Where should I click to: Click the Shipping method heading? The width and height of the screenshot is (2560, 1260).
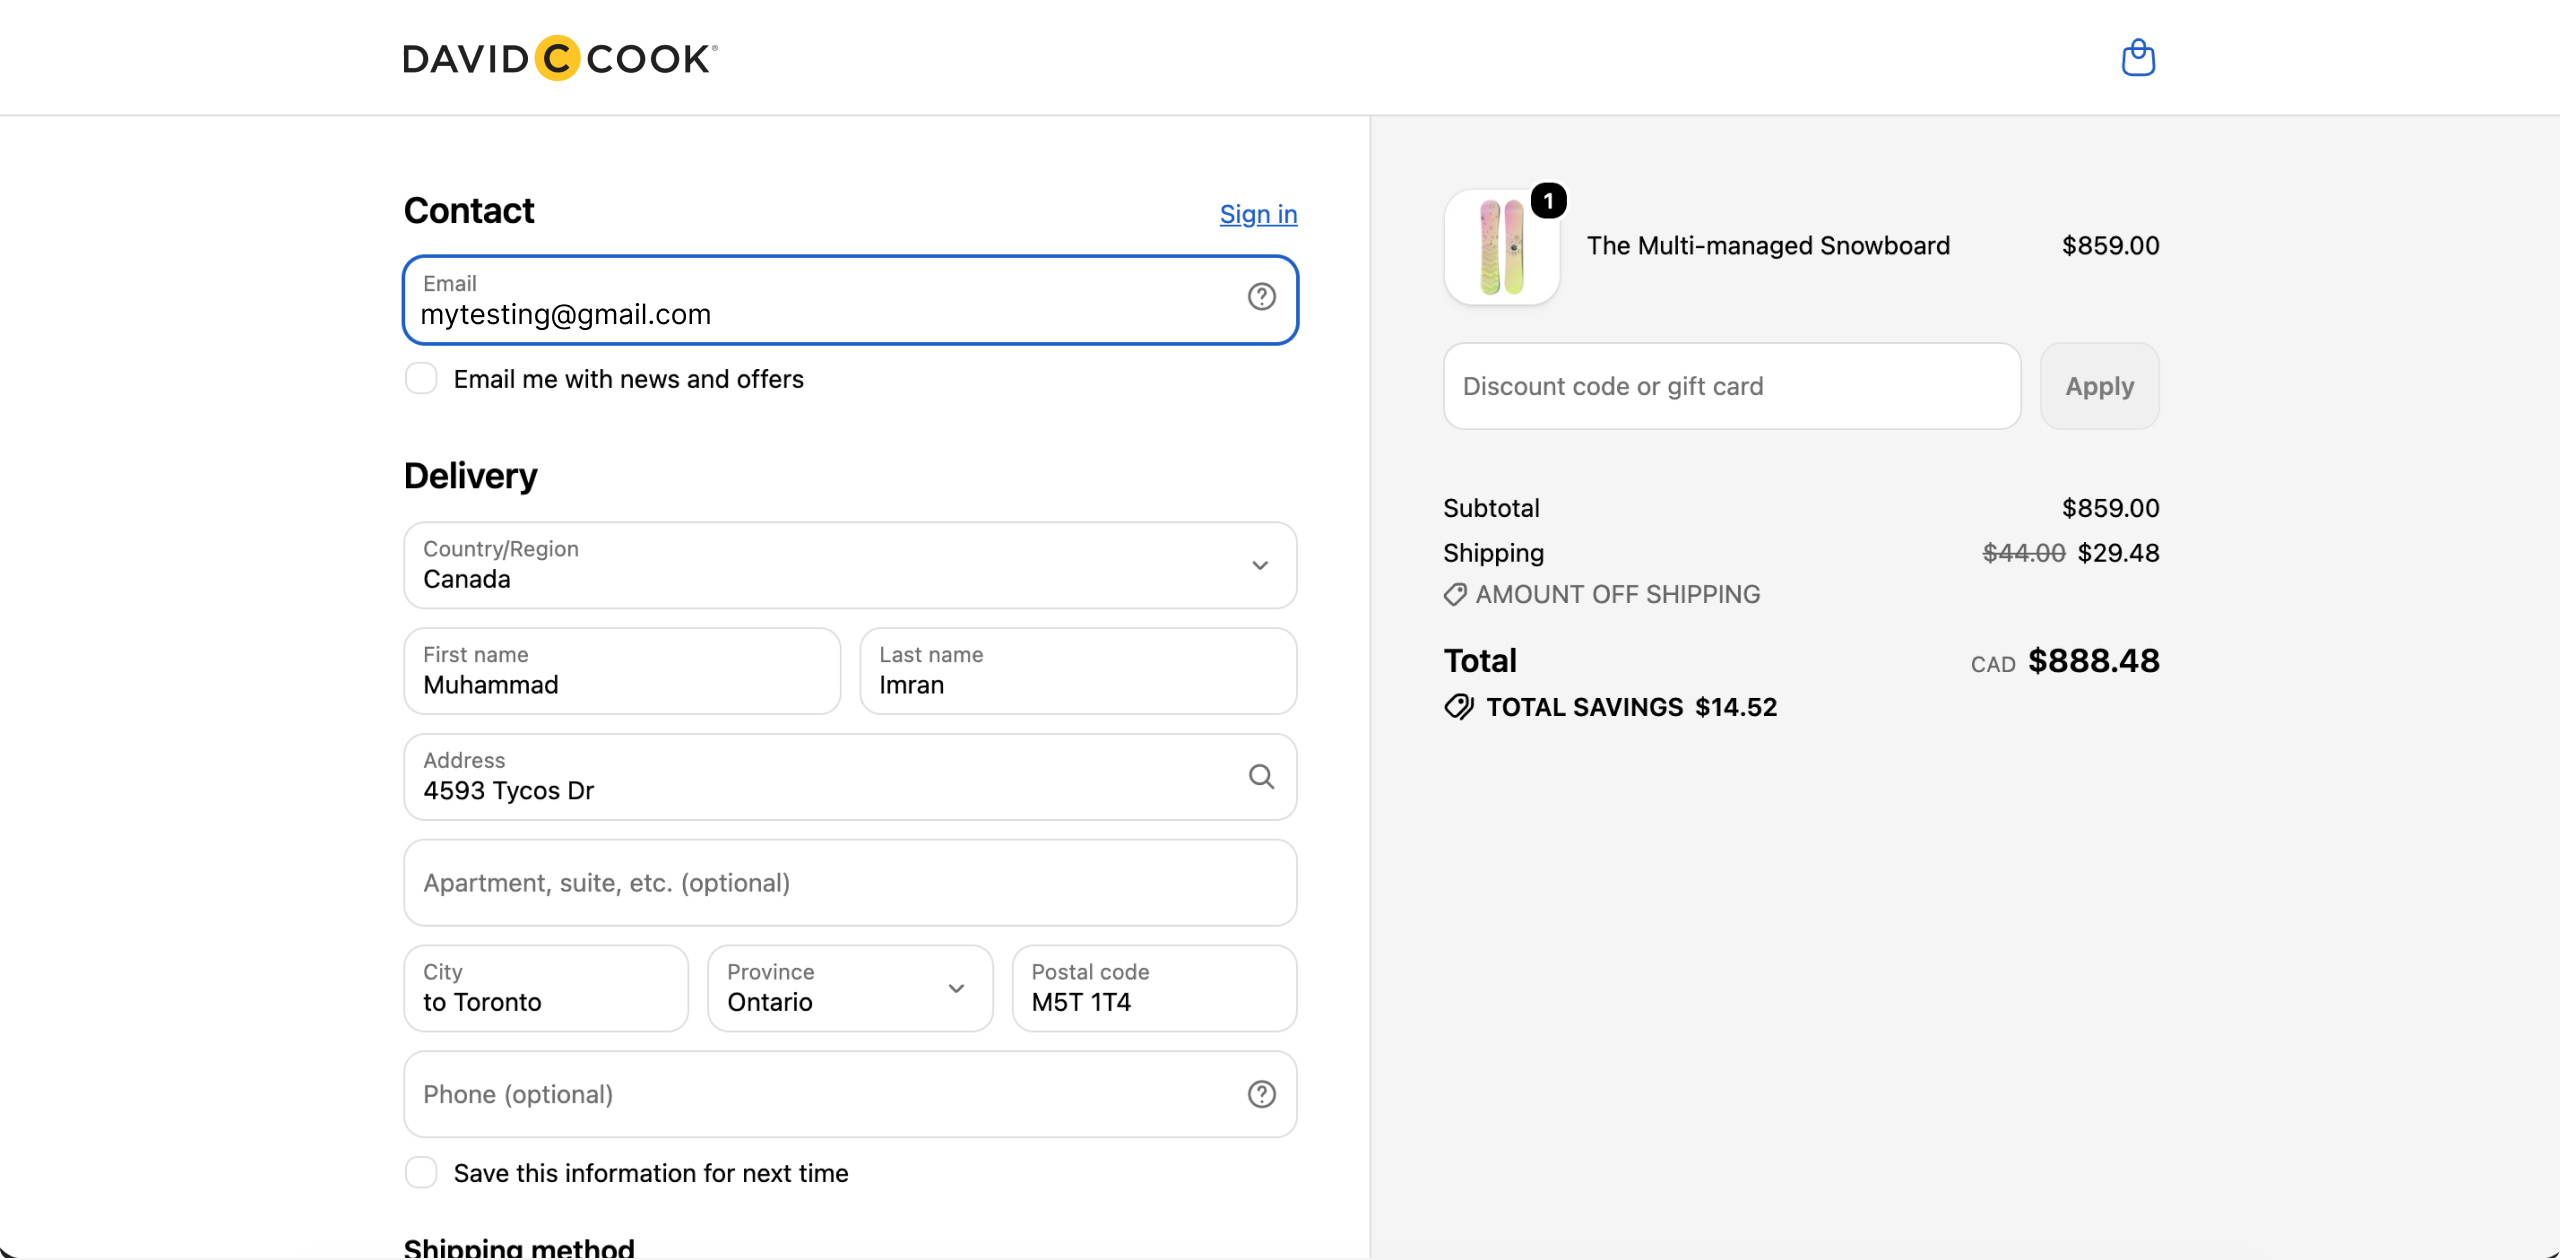click(x=519, y=1248)
